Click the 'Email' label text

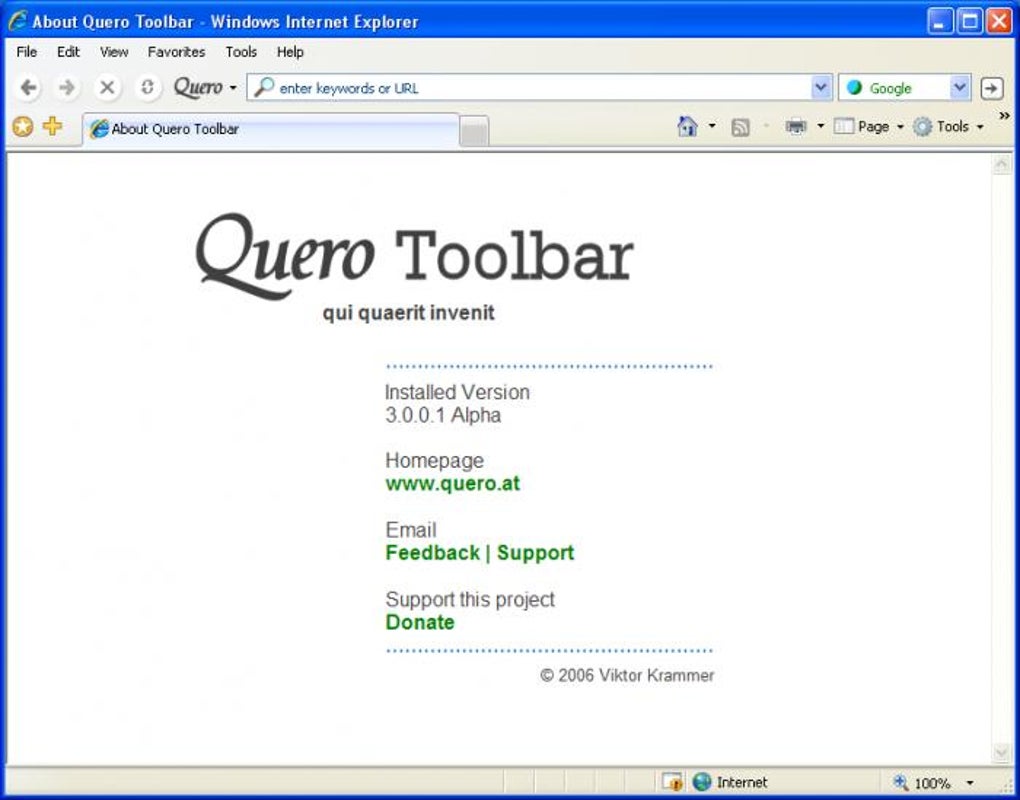411,529
